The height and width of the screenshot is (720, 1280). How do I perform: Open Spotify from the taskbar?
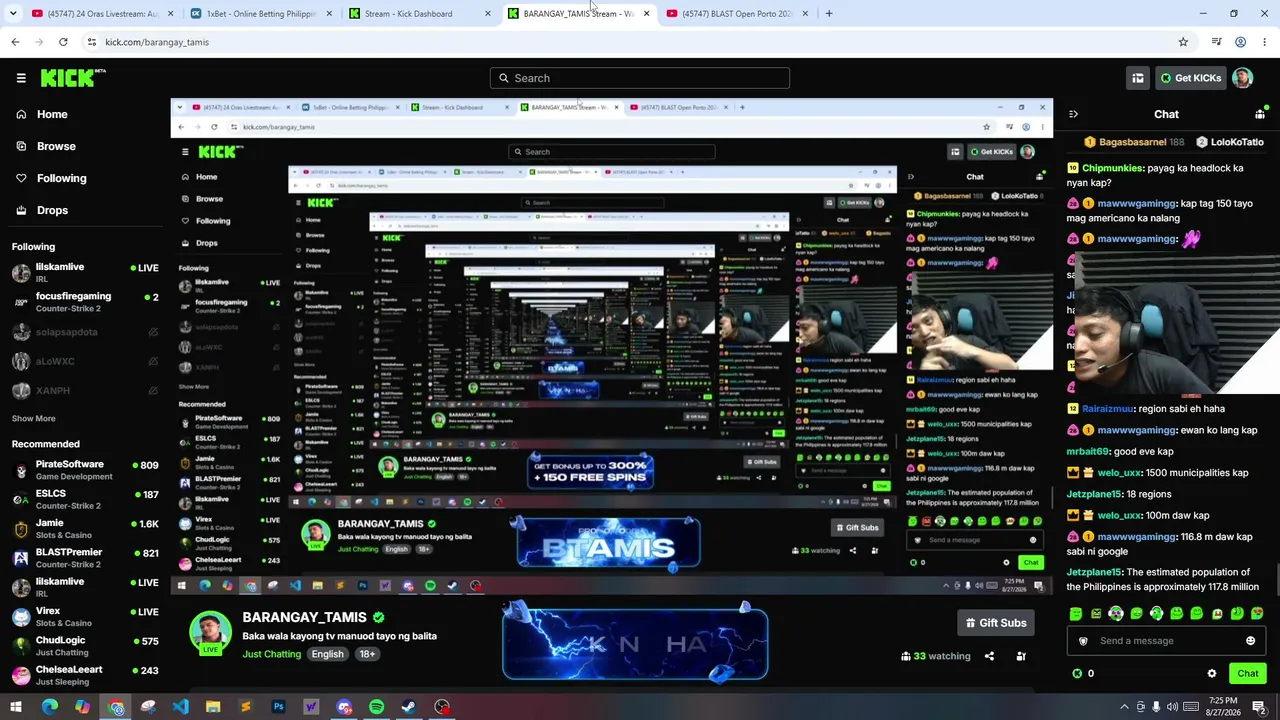[x=376, y=708]
